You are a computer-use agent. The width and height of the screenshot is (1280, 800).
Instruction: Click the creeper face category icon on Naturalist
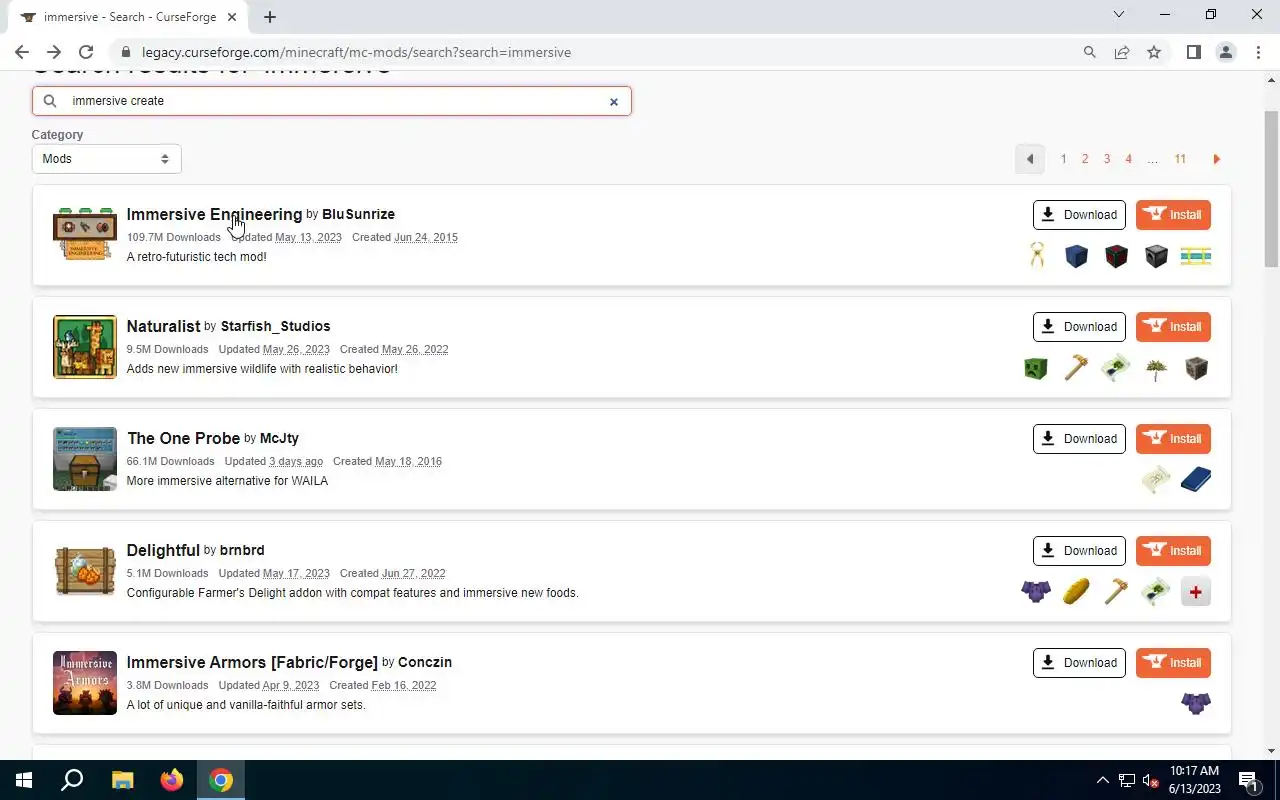(x=1036, y=368)
